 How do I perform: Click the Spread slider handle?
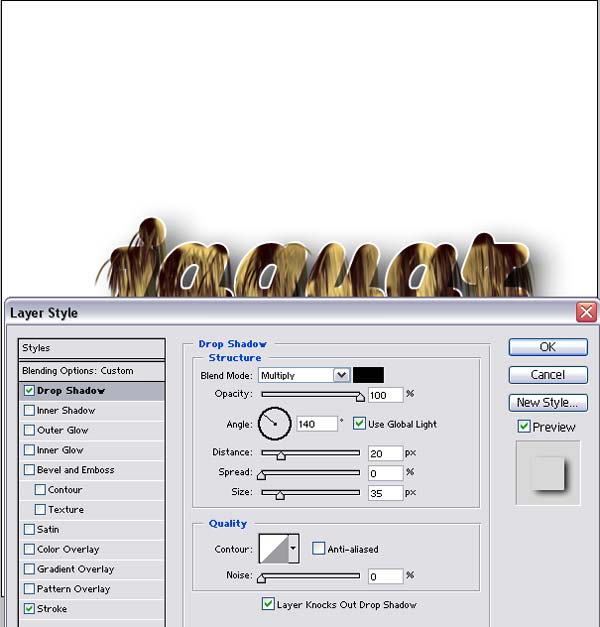coord(262,475)
